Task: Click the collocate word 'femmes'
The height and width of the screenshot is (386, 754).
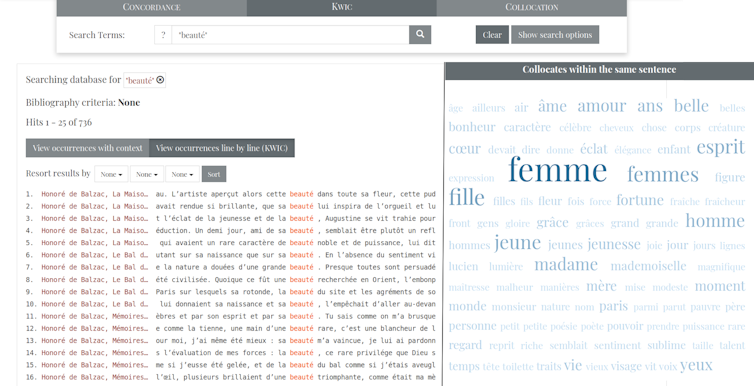Action: click(x=663, y=174)
